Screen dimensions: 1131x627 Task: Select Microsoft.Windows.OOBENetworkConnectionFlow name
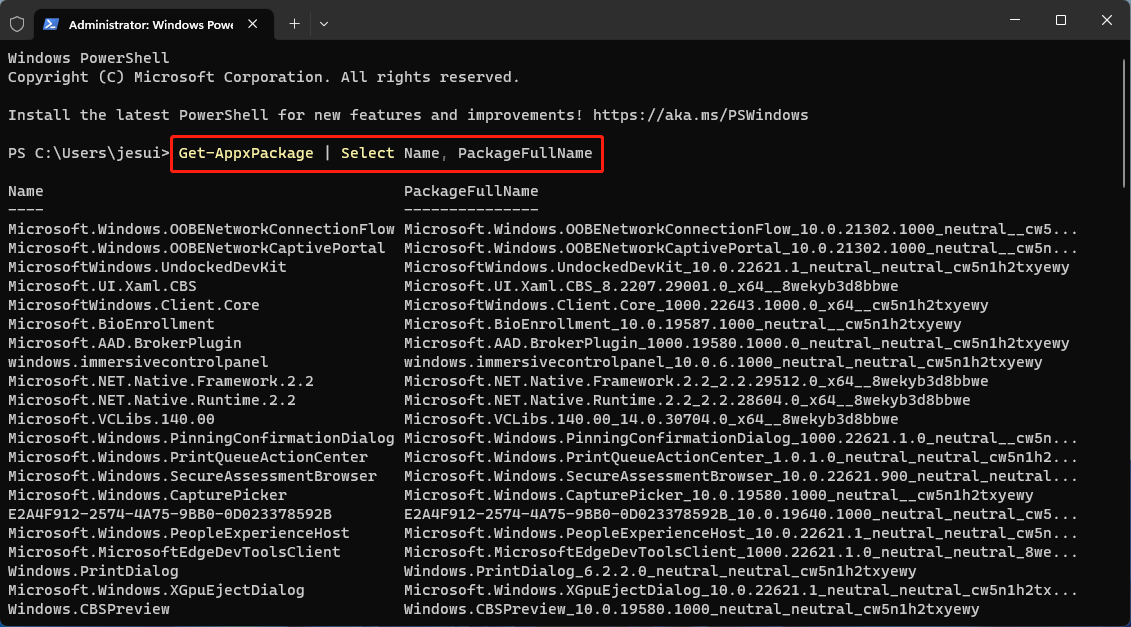pyautogui.click(x=201, y=229)
